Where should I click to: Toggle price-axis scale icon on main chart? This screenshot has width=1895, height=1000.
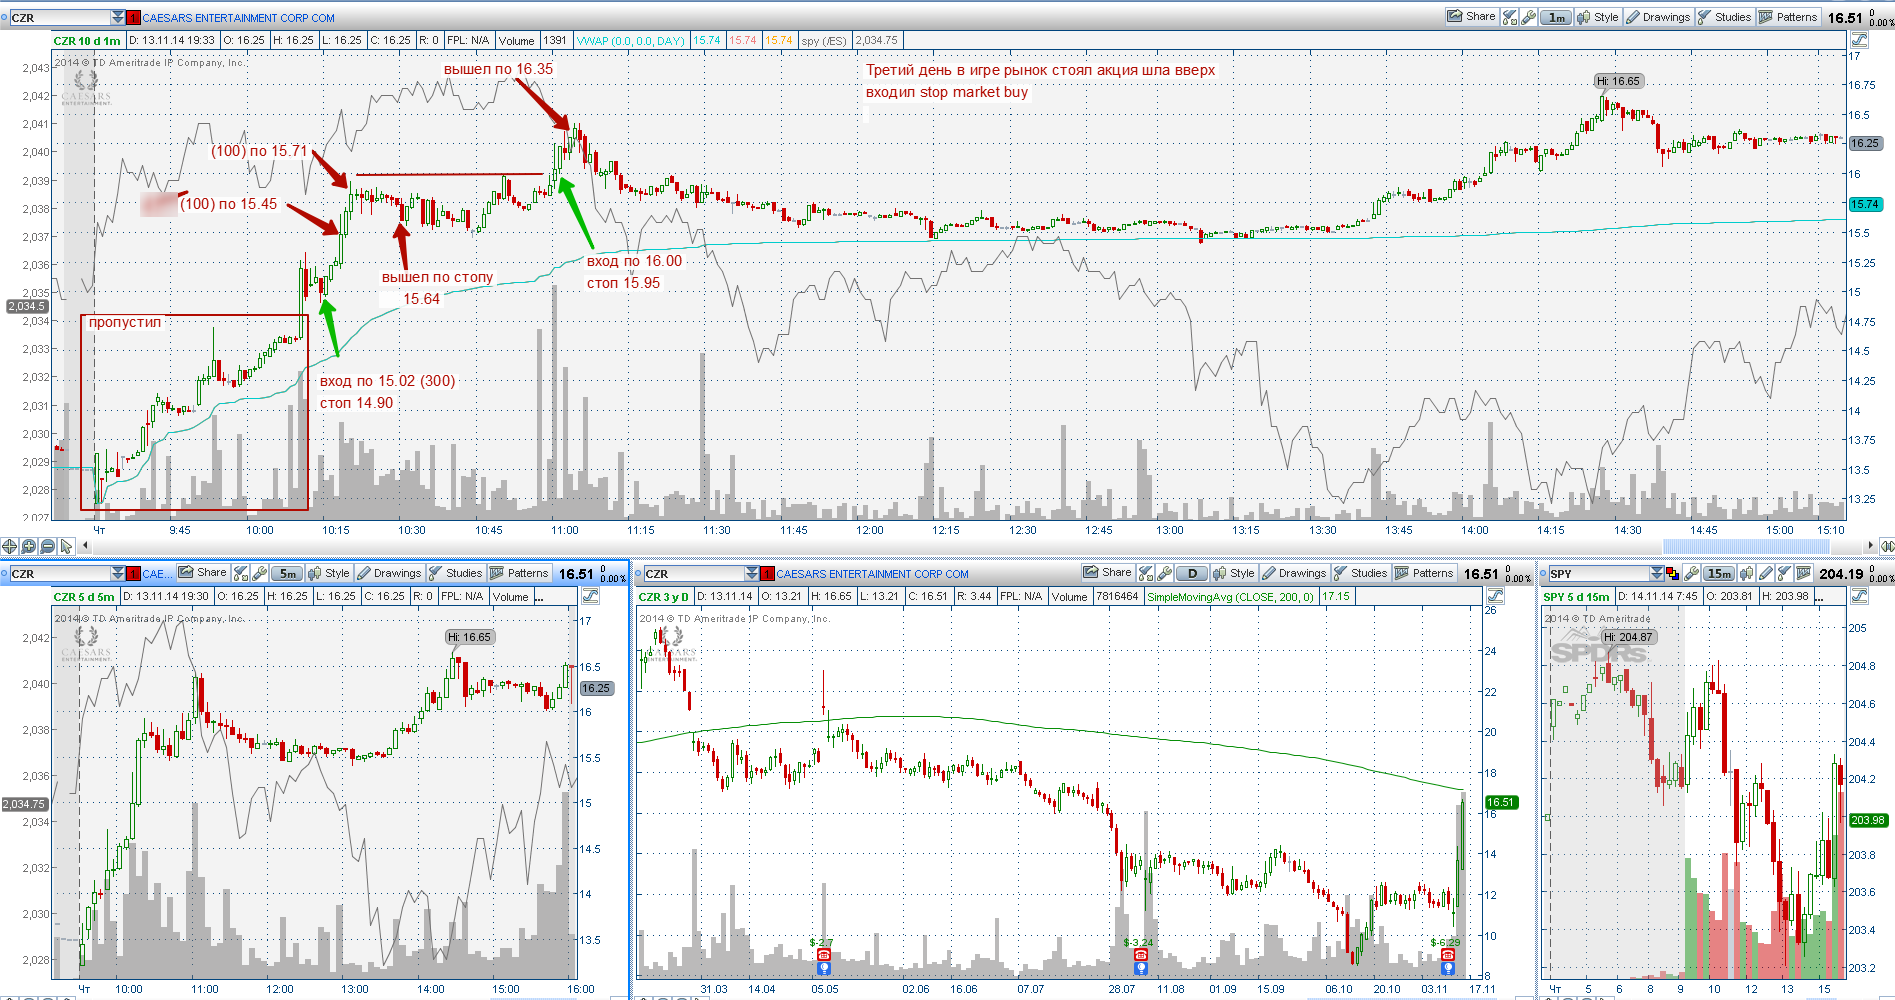click(1859, 40)
